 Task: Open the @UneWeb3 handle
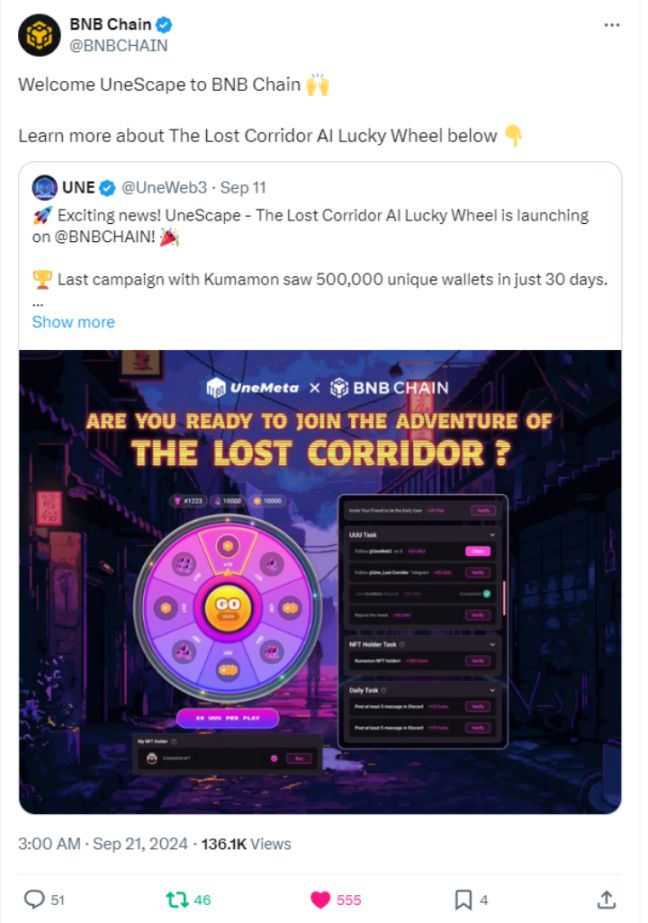pos(162,187)
